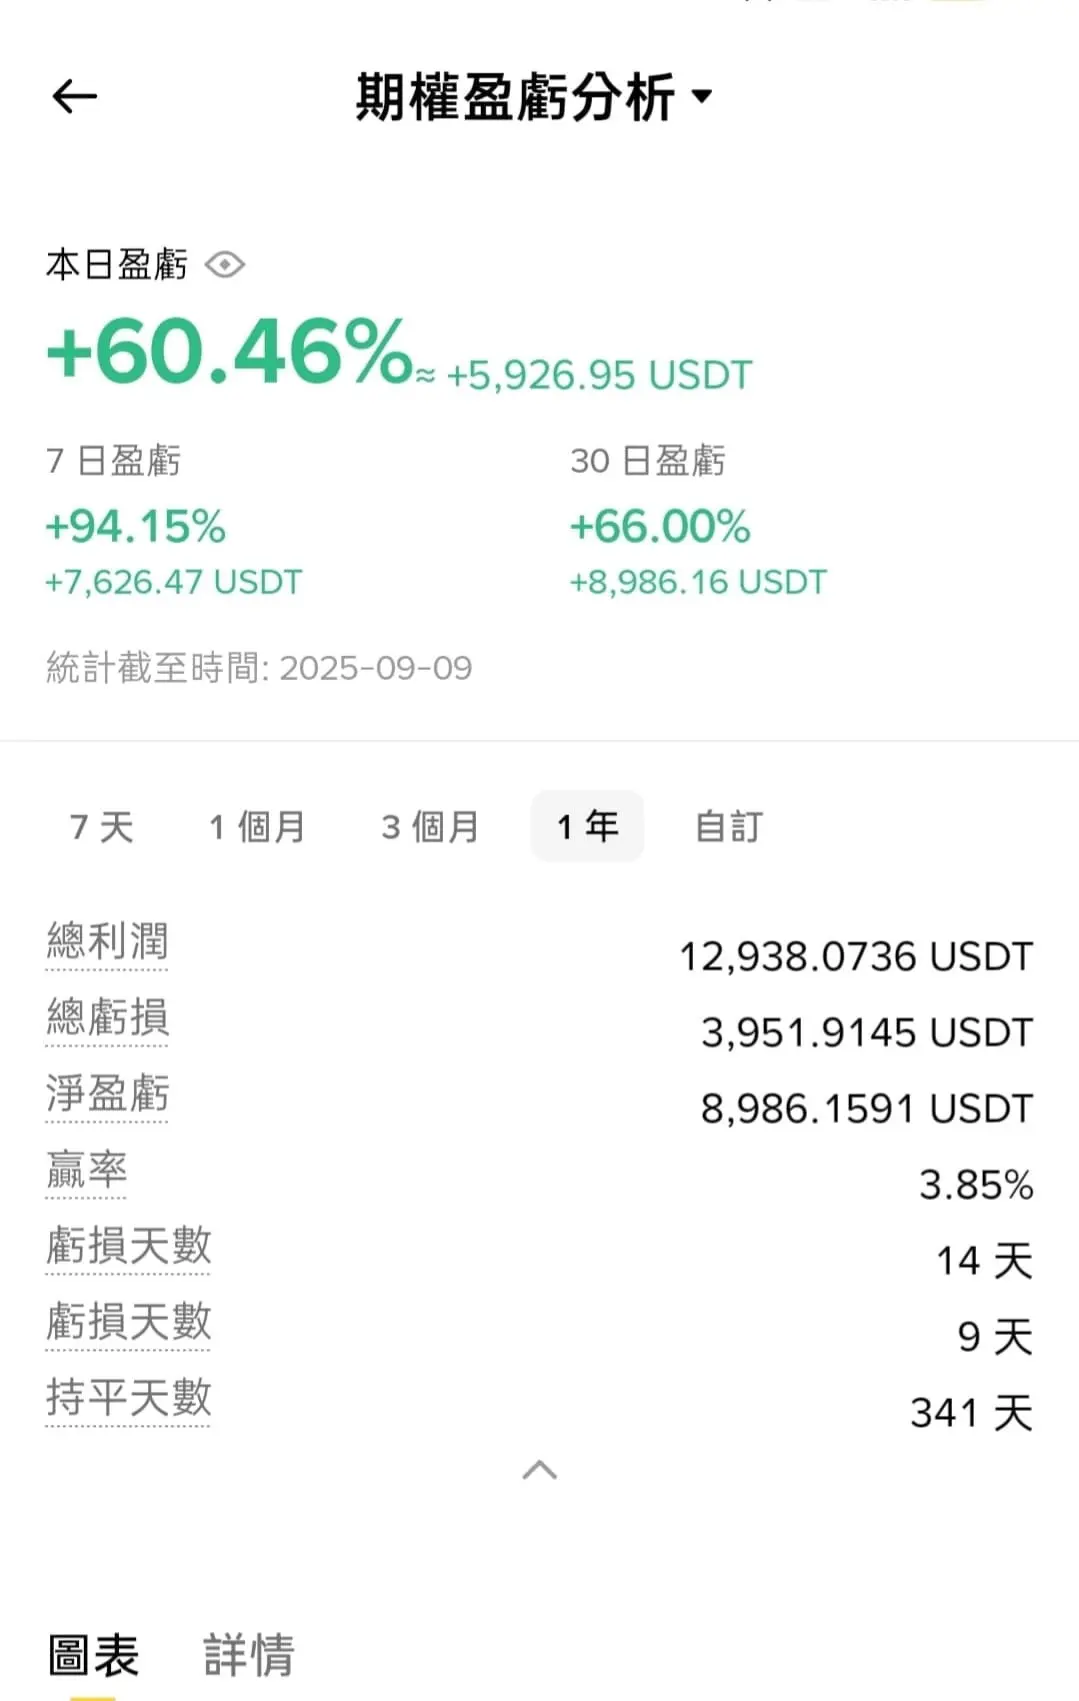The width and height of the screenshot is (1079, 1701).
Task: Tap the 淨盈虧 label for explanation
Action: [x=107, y=1094]
